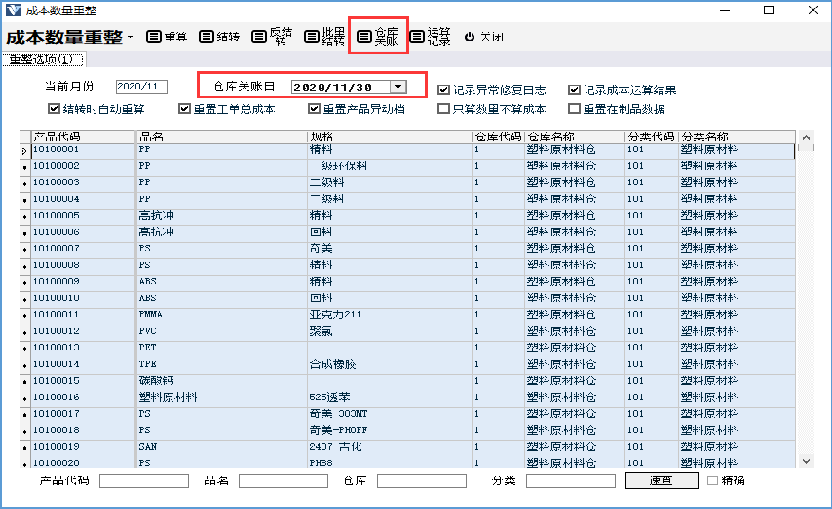The height and width of the screenshot is (509, 832).
Task: Uncheck 记录异常修复日志 checkbox
Action: pos(444,89)
